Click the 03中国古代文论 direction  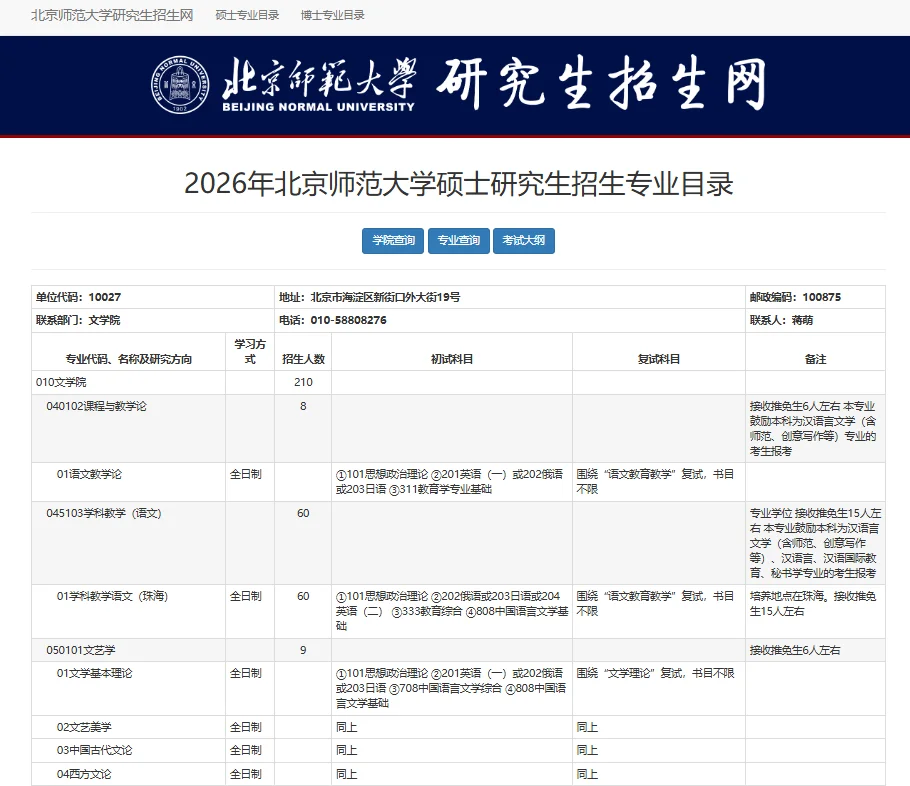click(95, 751)
